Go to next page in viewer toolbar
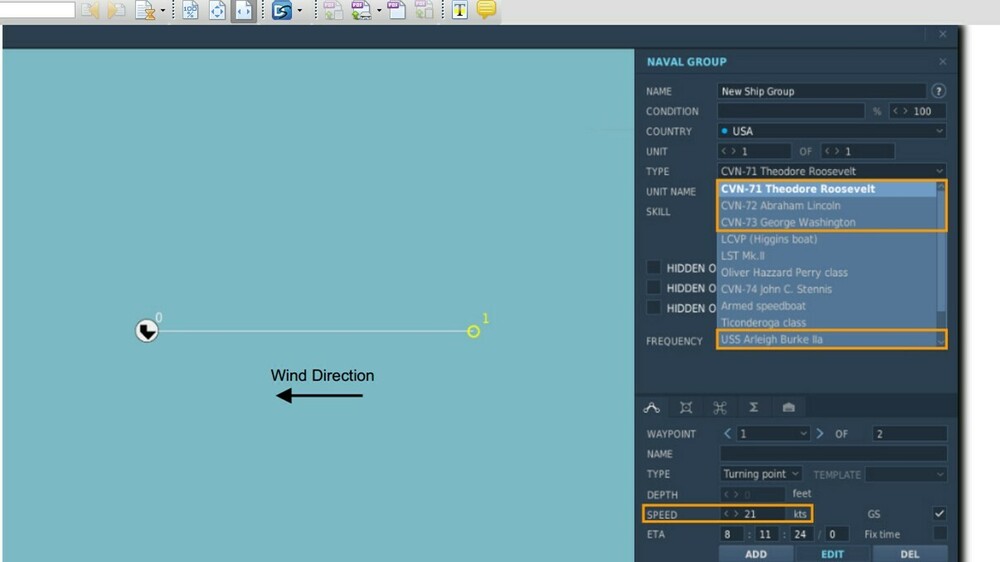The image size is (1000, 562). coord(117,10)
